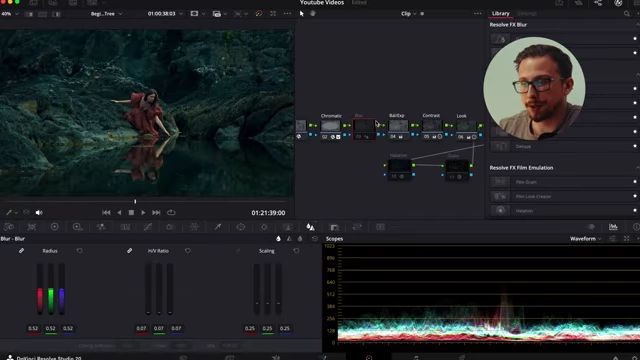Viewport: 640px width, 360px height.
Task: Reset the H/V Ratio controls
Action: [x=188, y=251]
